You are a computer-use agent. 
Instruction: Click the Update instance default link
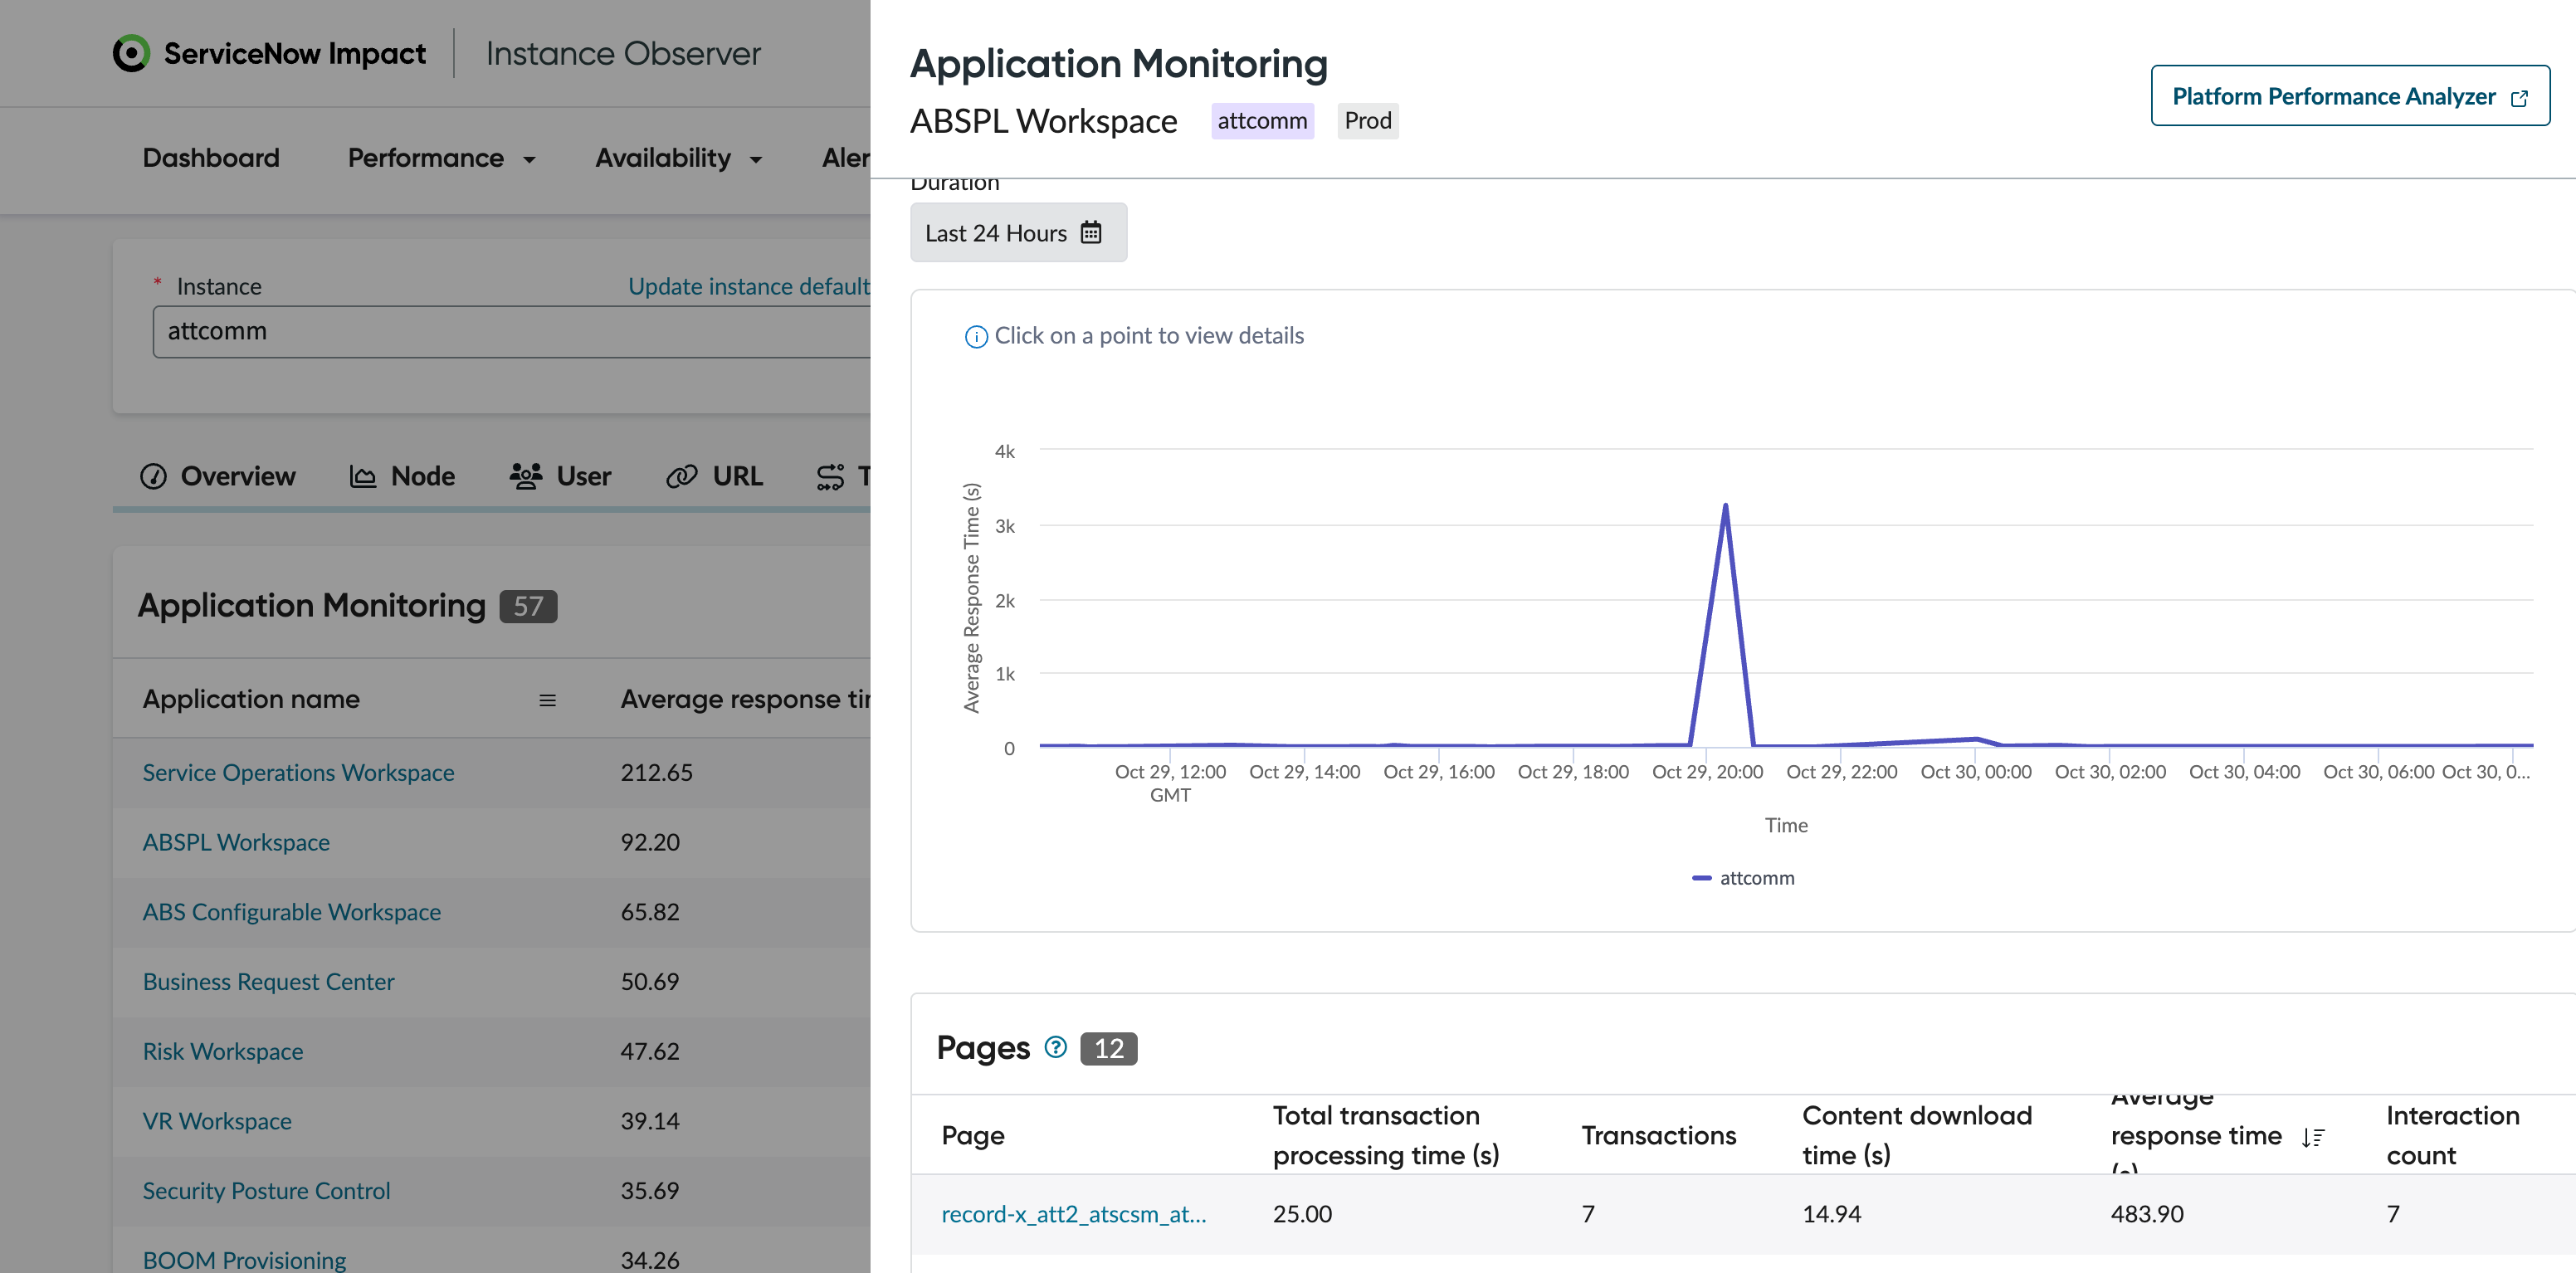748,286
